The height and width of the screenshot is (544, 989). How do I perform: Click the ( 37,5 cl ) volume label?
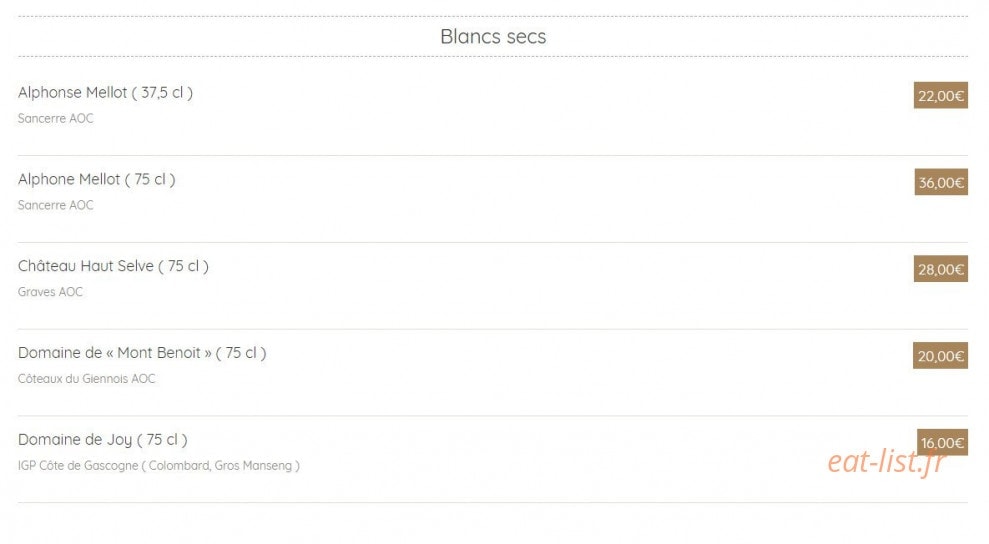pos(163,93)
